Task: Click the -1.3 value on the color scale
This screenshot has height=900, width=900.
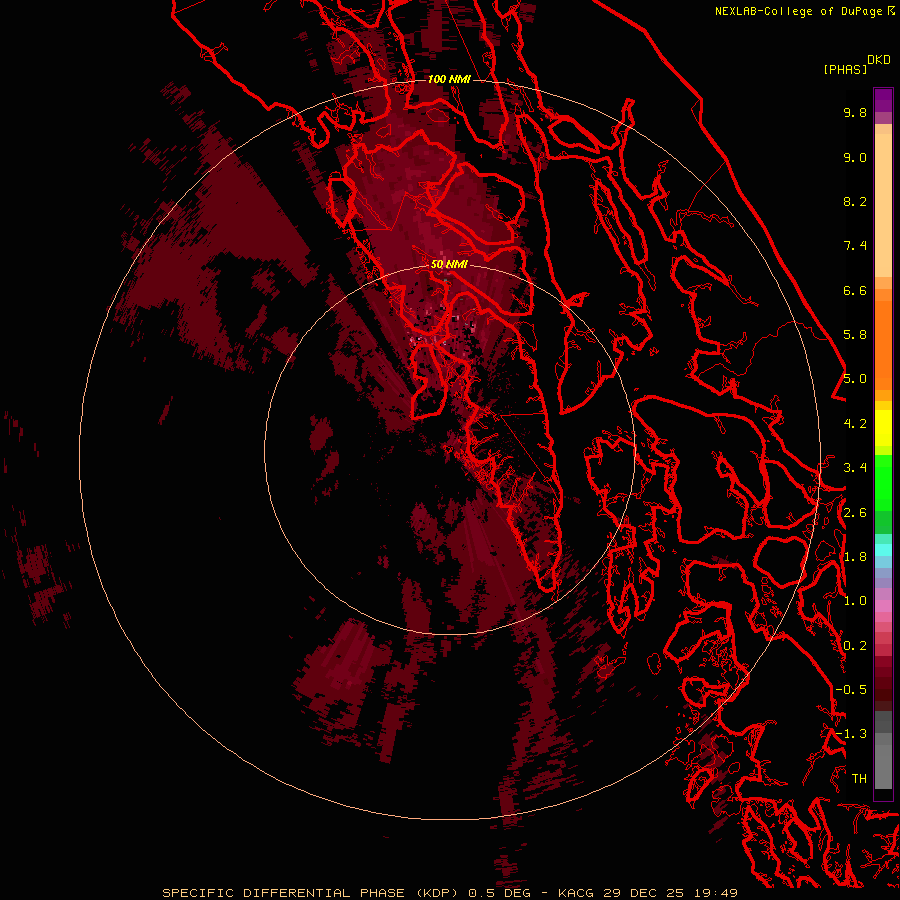Action: click(851, 734)
